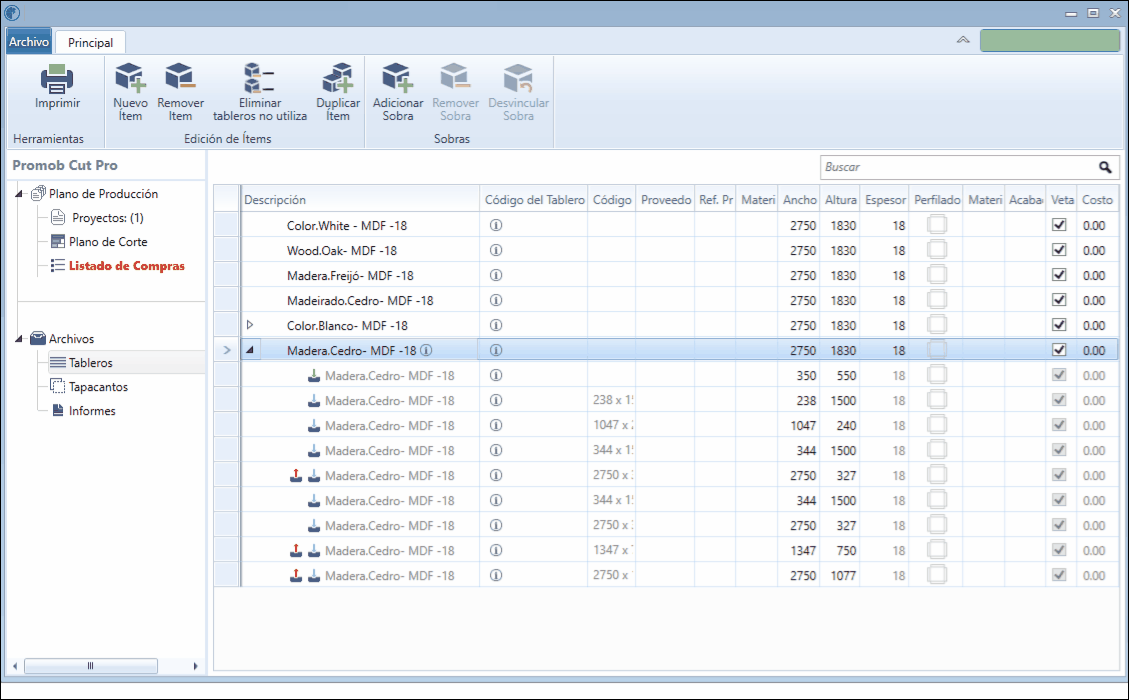Toggle Veta checkbox for Color.White row
This screenshot has width=1129, height=700.
[1059, 225]
